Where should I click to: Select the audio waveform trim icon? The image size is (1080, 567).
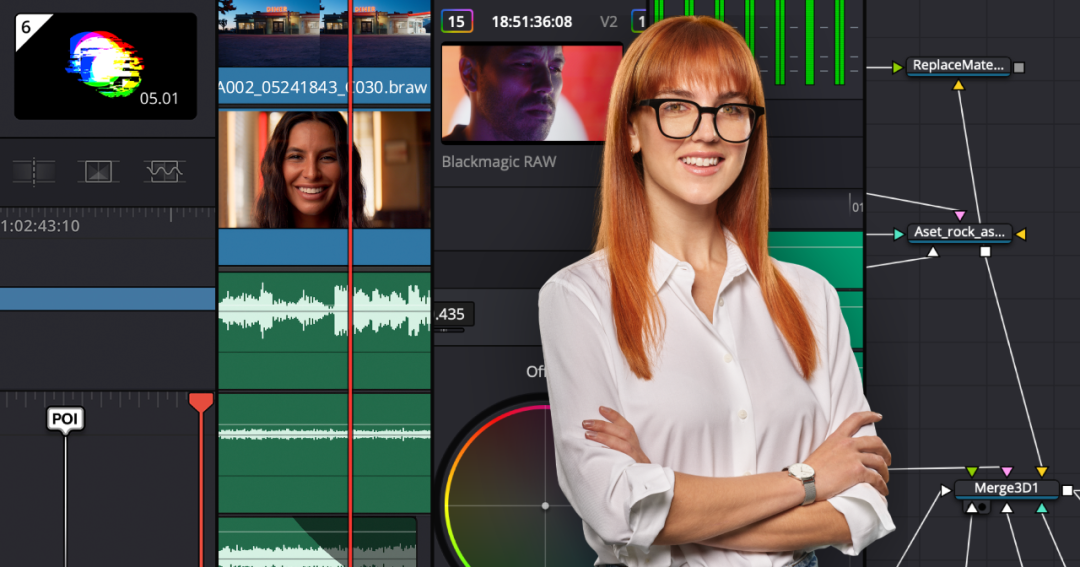[164, 171]
